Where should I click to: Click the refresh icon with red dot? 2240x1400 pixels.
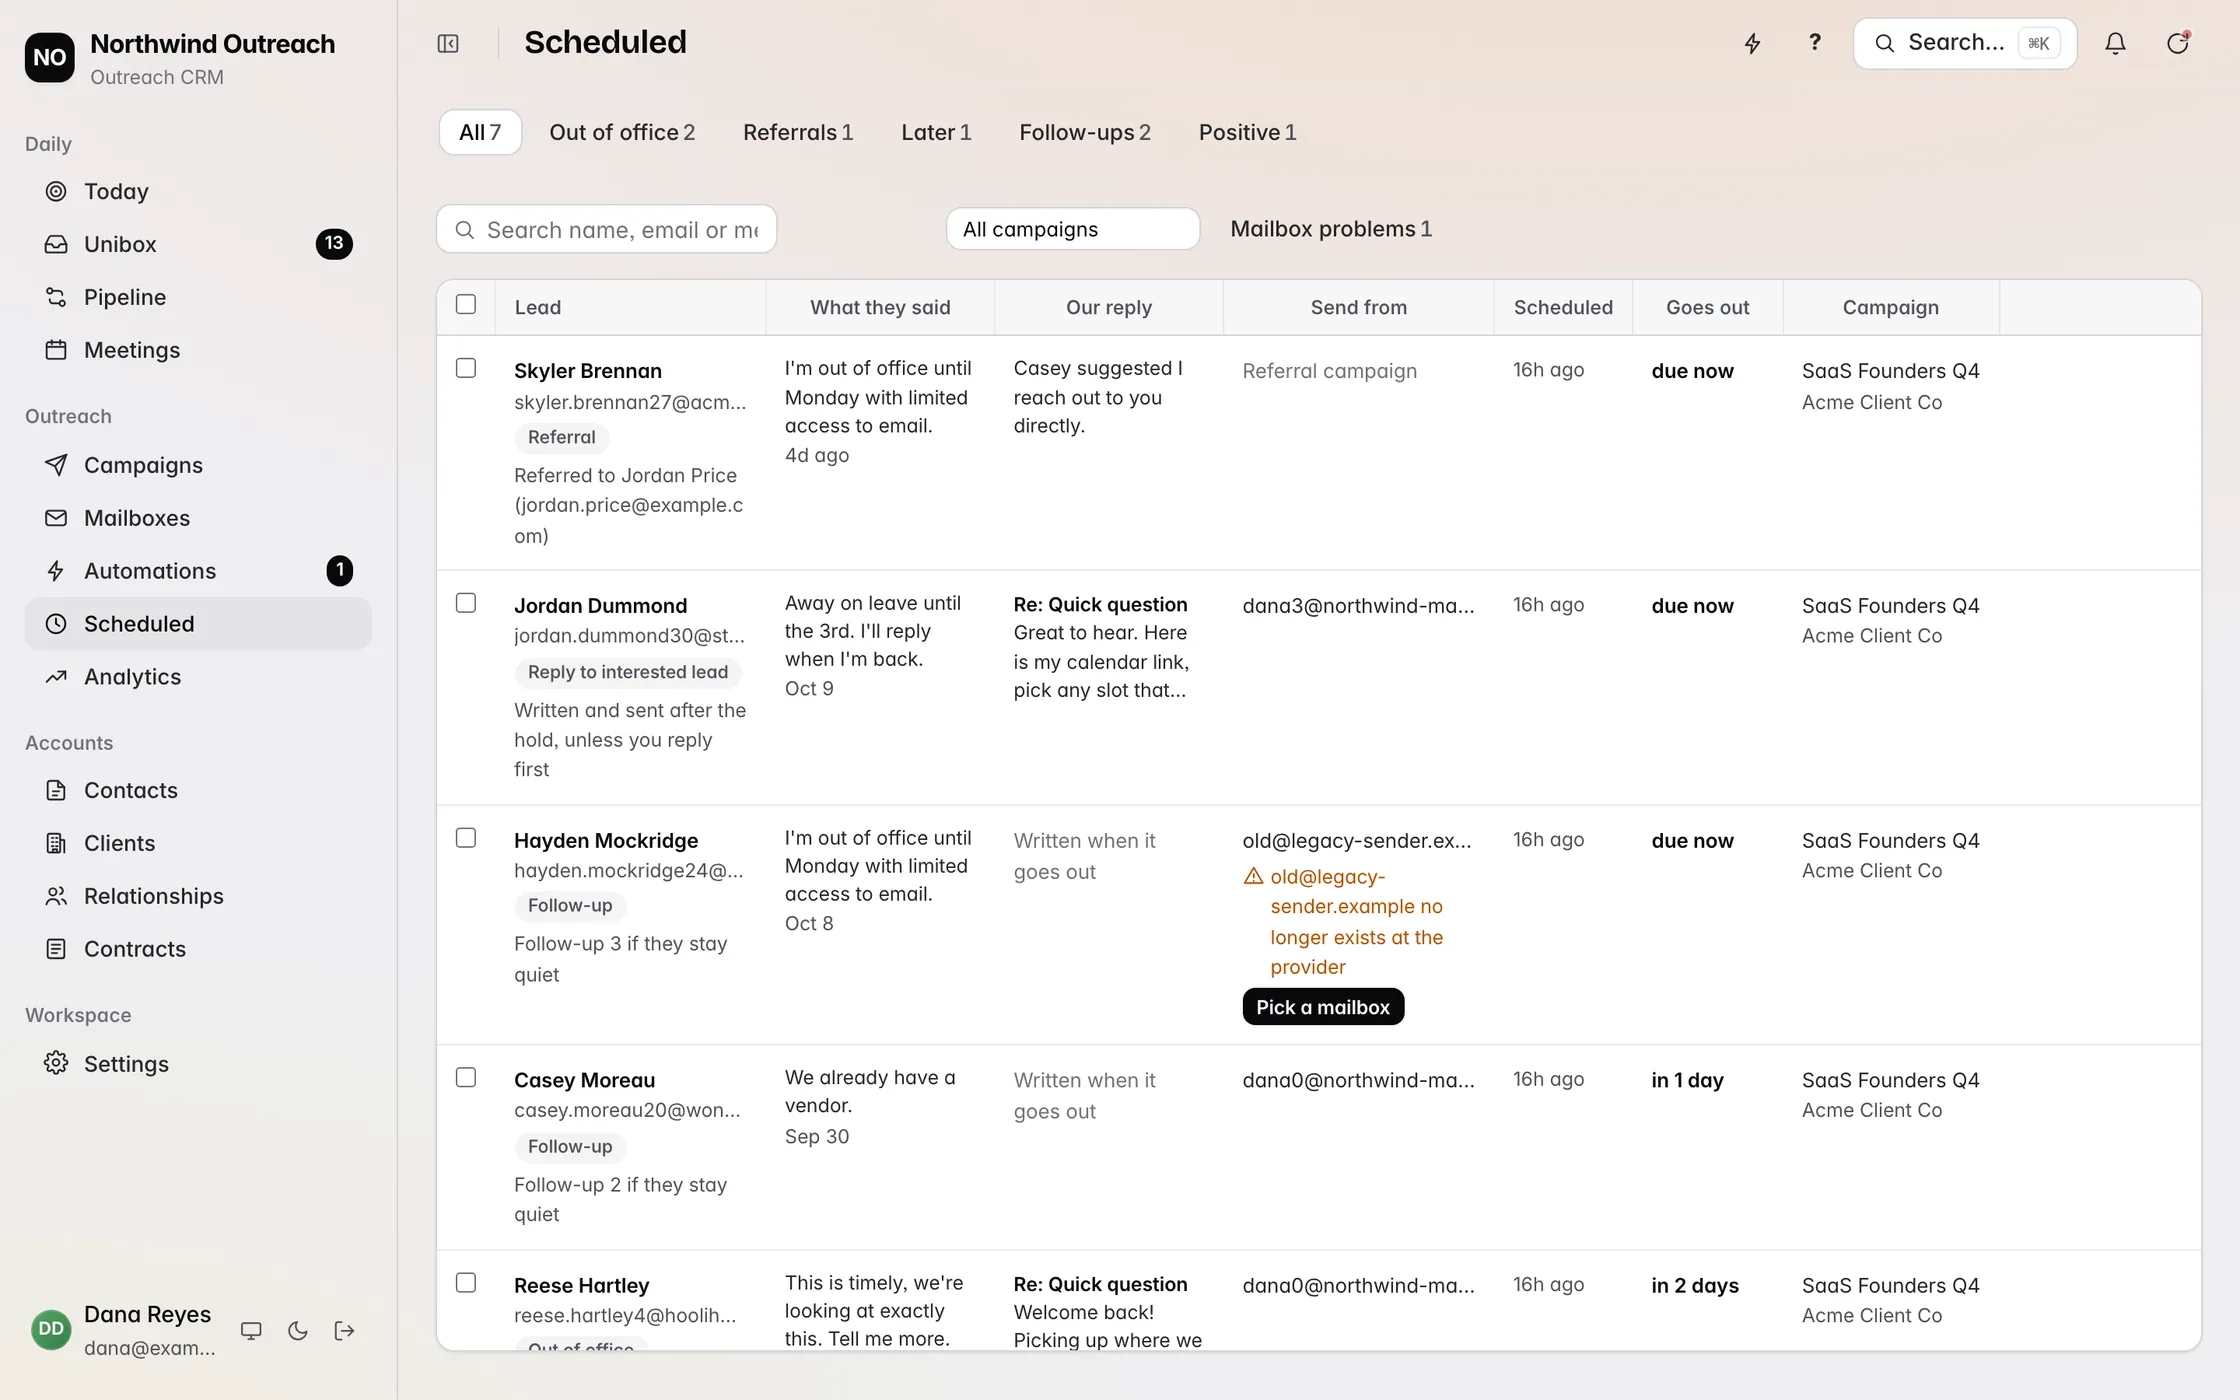pos(2177,43)
